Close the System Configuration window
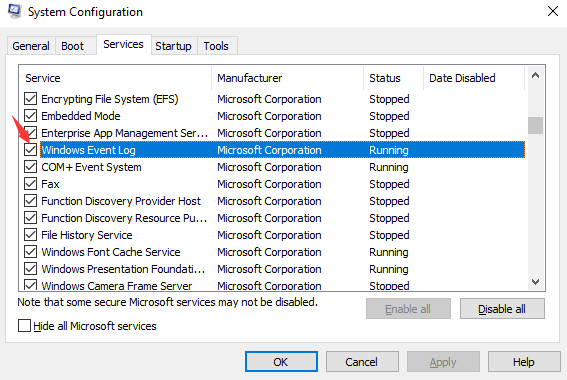The width and height of the screenshot is (567, 380). (x=553, y=11)
